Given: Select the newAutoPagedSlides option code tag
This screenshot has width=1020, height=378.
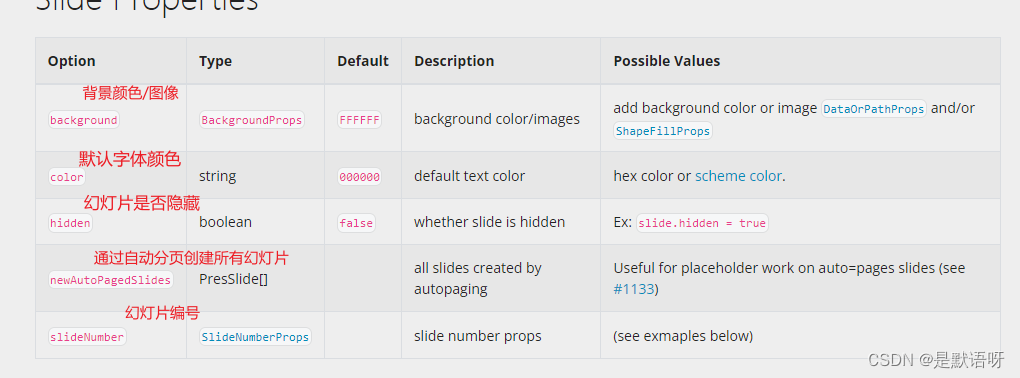Looking at the screenshot, I should click(x=111, y=280).
